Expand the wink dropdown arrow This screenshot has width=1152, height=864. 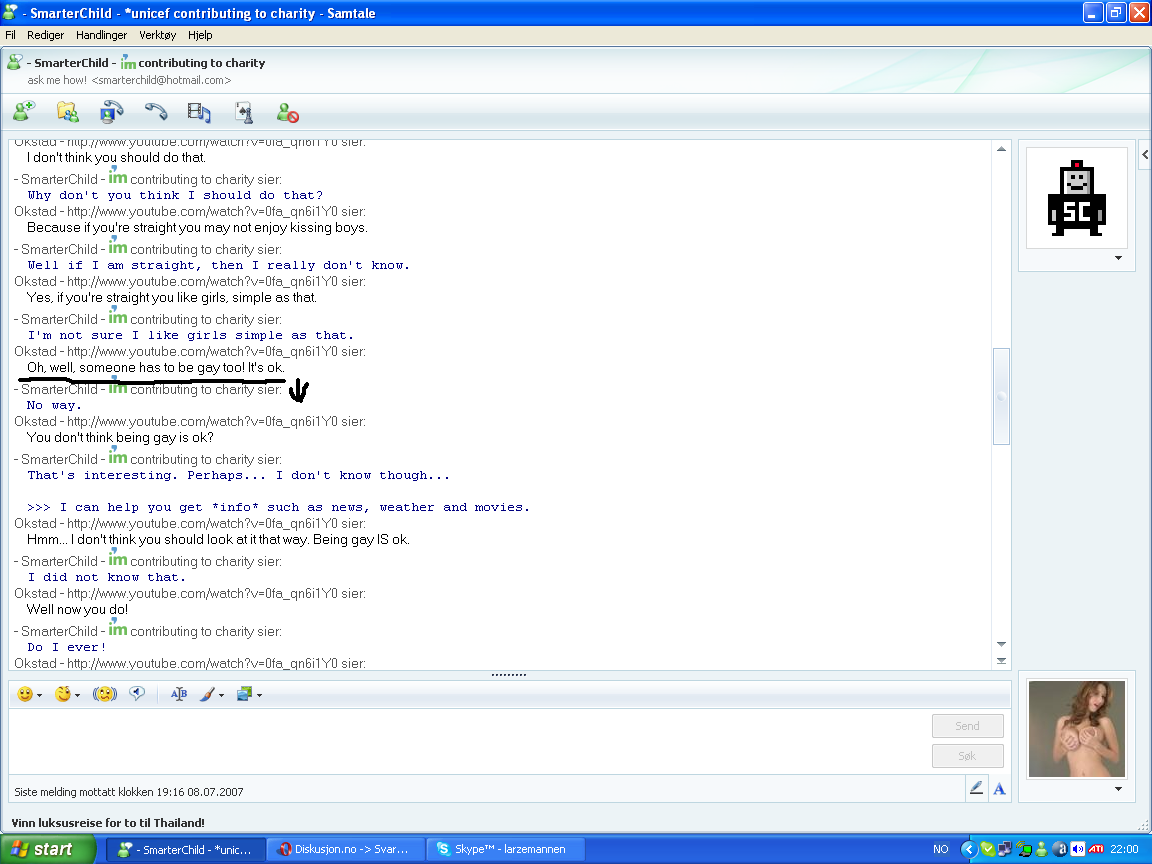tap(77, 695)
